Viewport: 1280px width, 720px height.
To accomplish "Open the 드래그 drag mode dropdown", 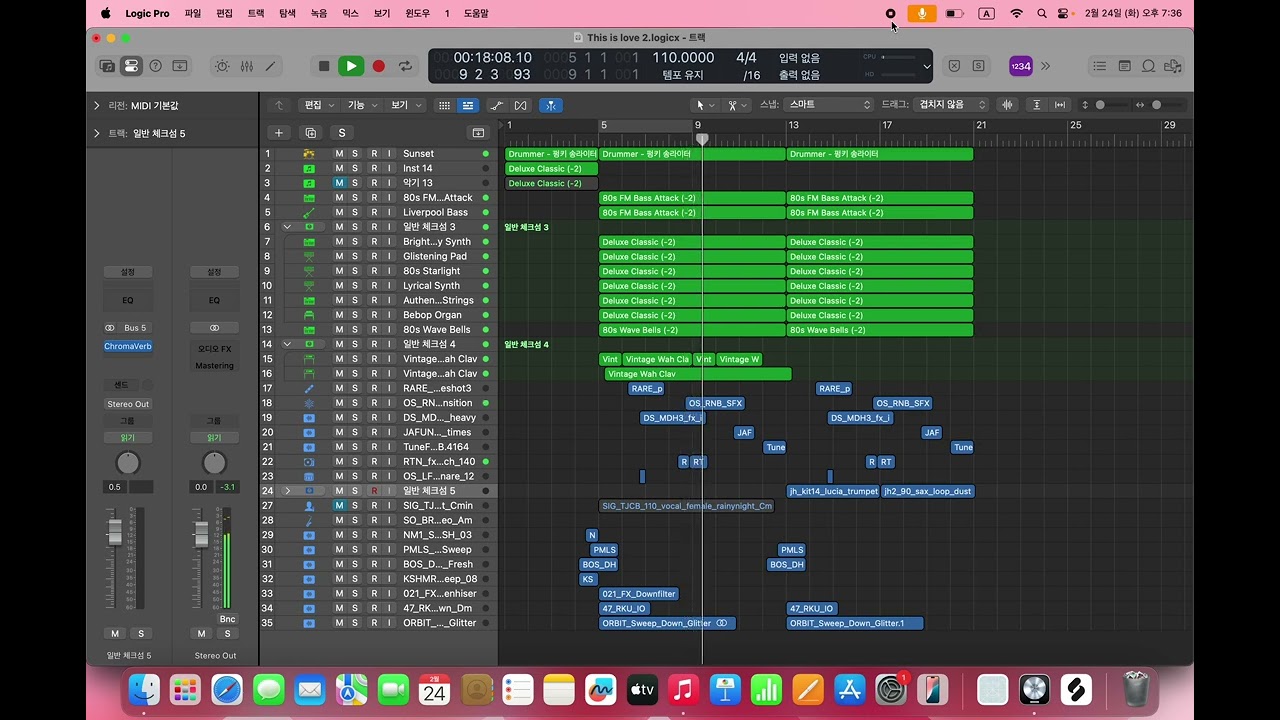I will point(952,105).
